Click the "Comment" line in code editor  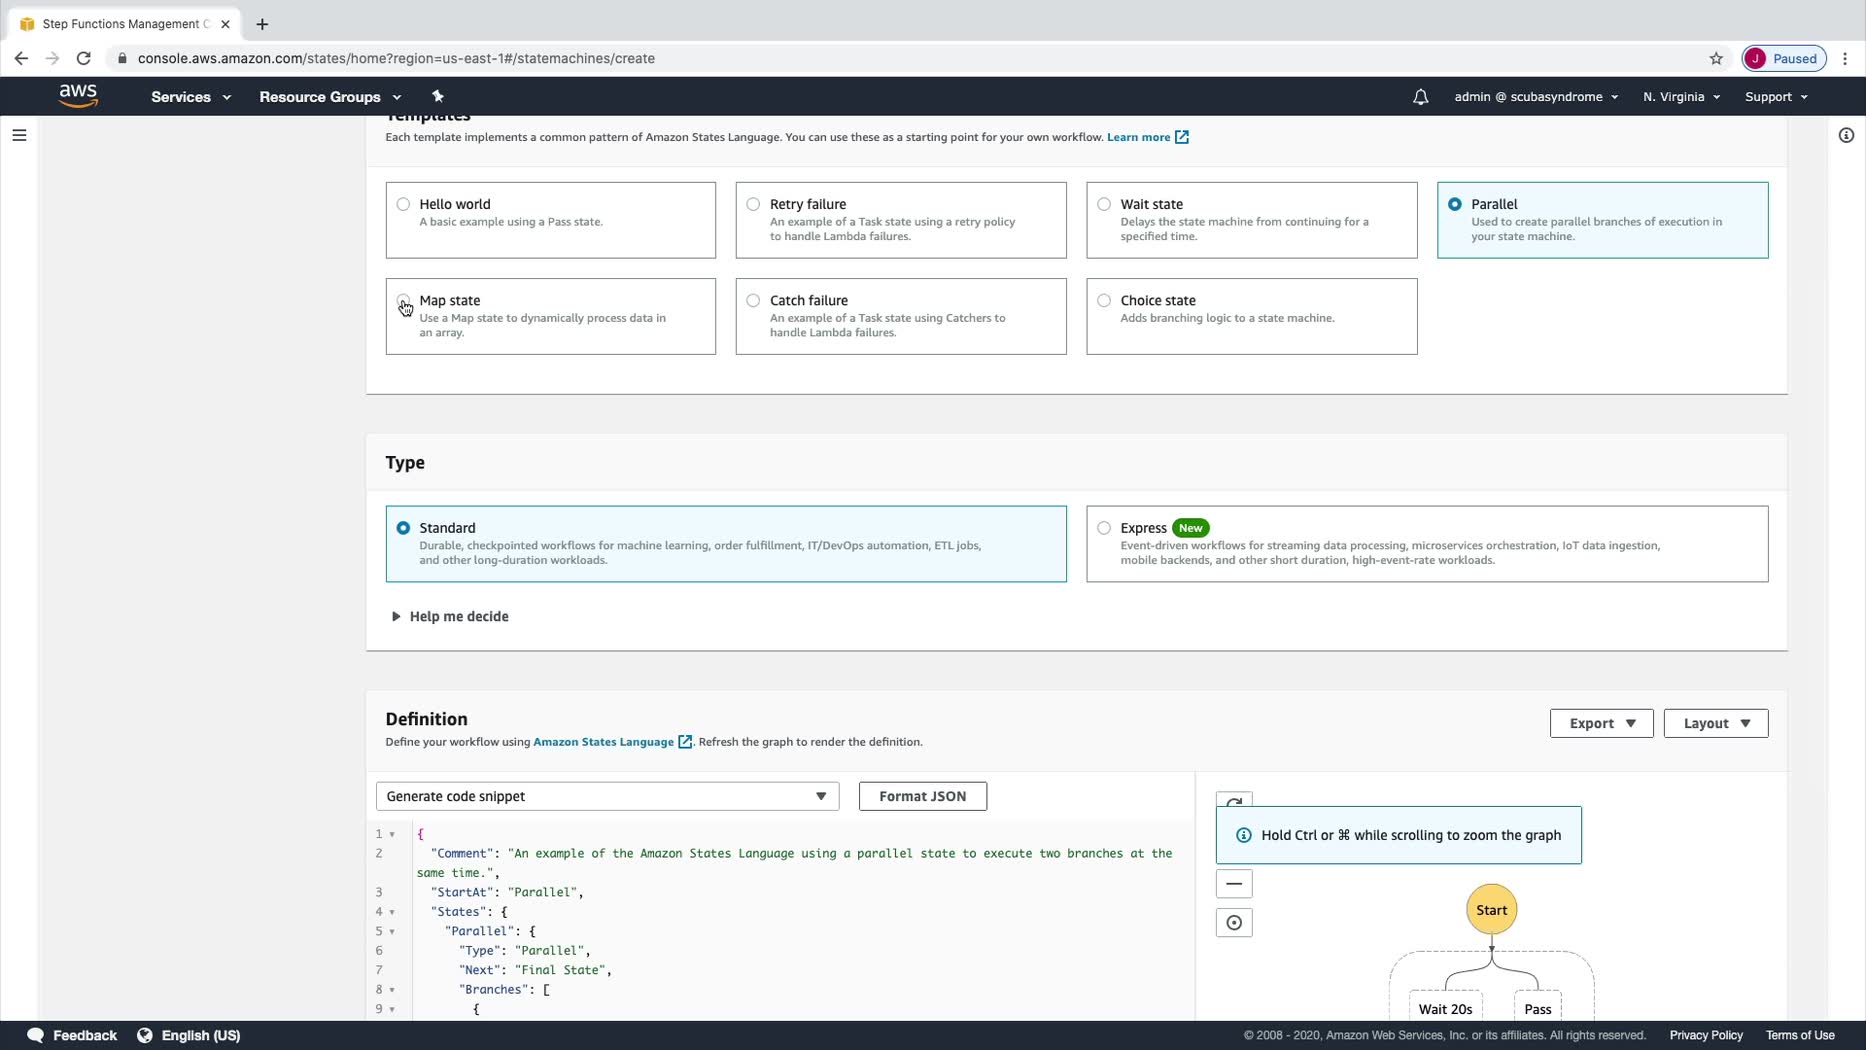[794, 863]
